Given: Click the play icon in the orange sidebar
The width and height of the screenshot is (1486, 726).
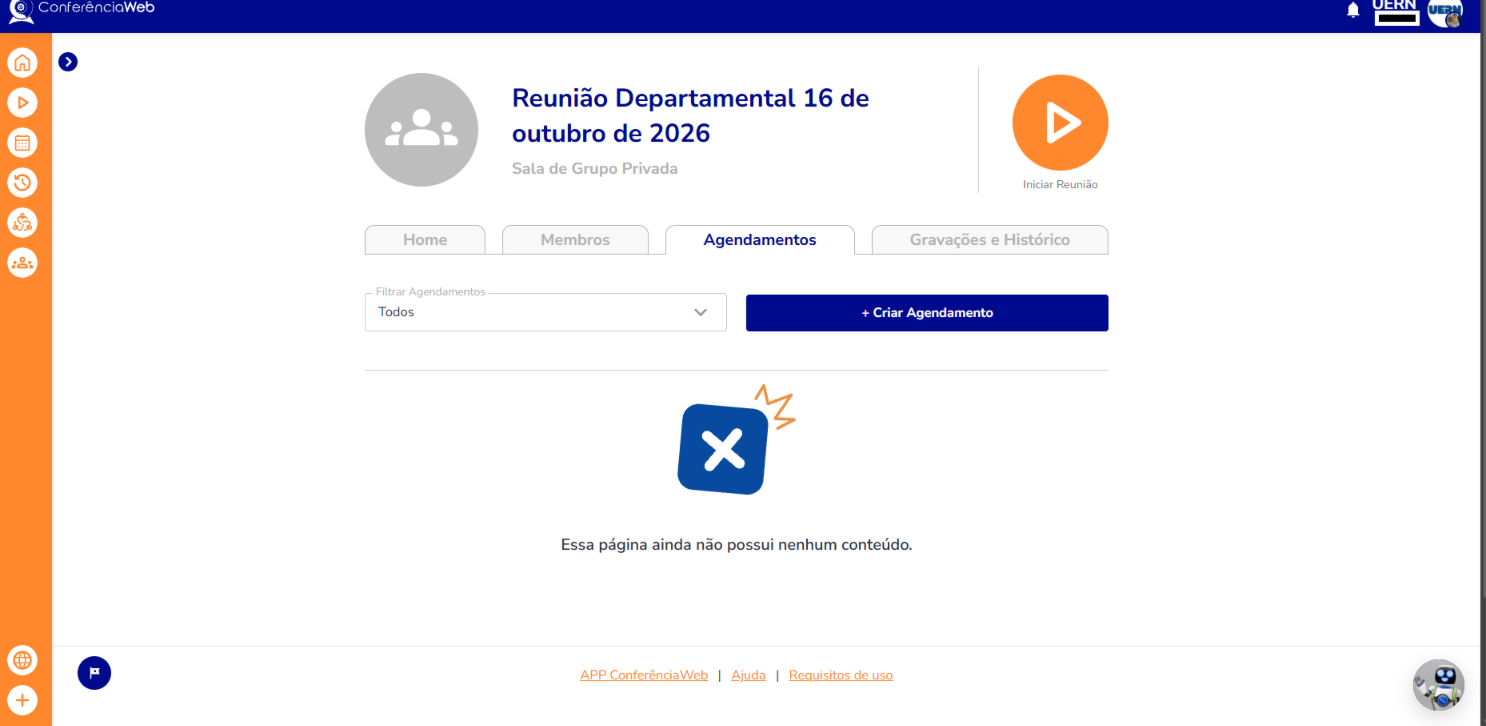Looking at the screenshot, I should click(x=22, y=103).
